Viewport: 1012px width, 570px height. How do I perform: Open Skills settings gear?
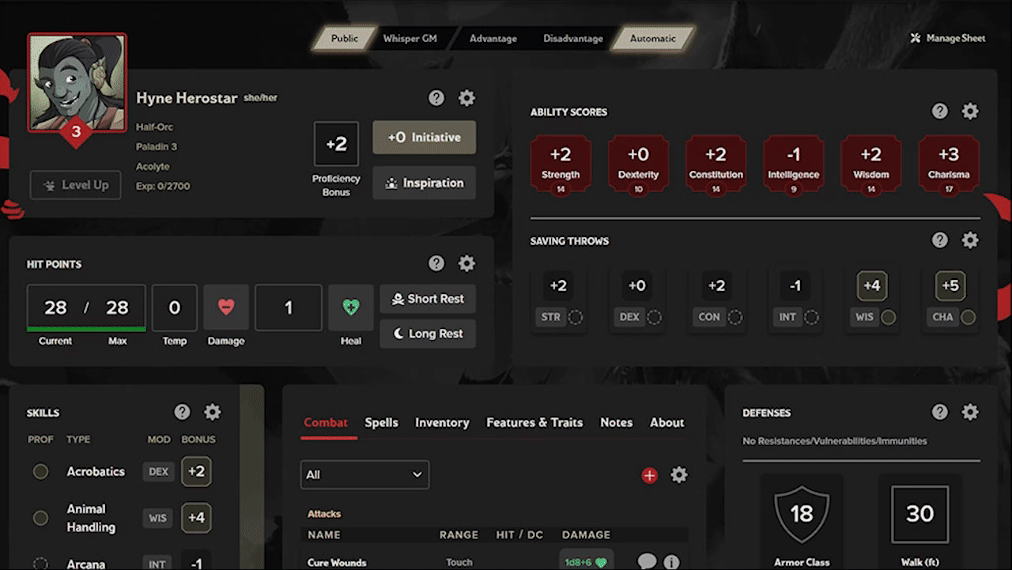[x=212, y=412]
